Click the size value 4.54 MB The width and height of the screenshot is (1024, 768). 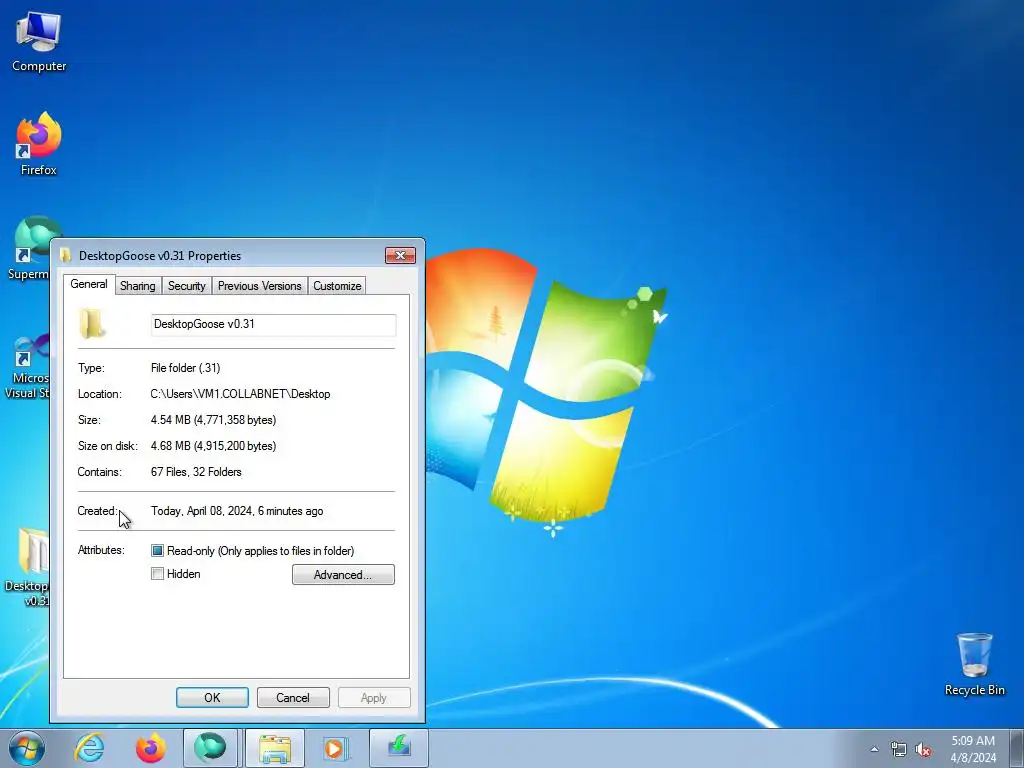[x=214, y=420]
